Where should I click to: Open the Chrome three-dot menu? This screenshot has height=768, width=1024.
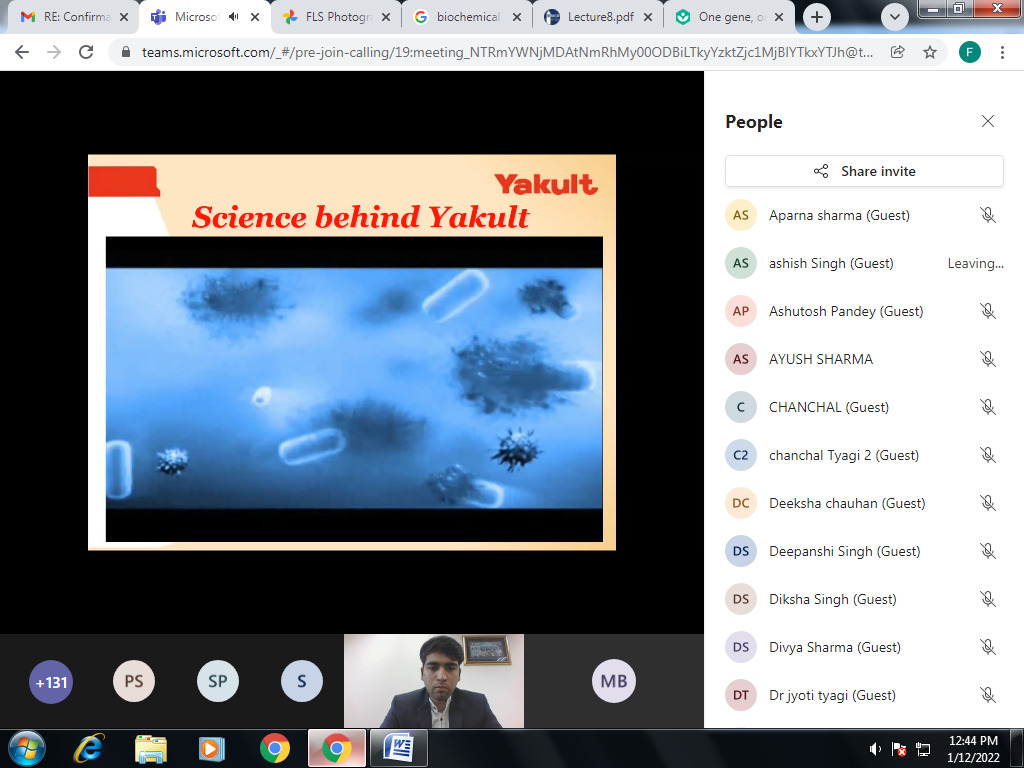pos(1002,52)
